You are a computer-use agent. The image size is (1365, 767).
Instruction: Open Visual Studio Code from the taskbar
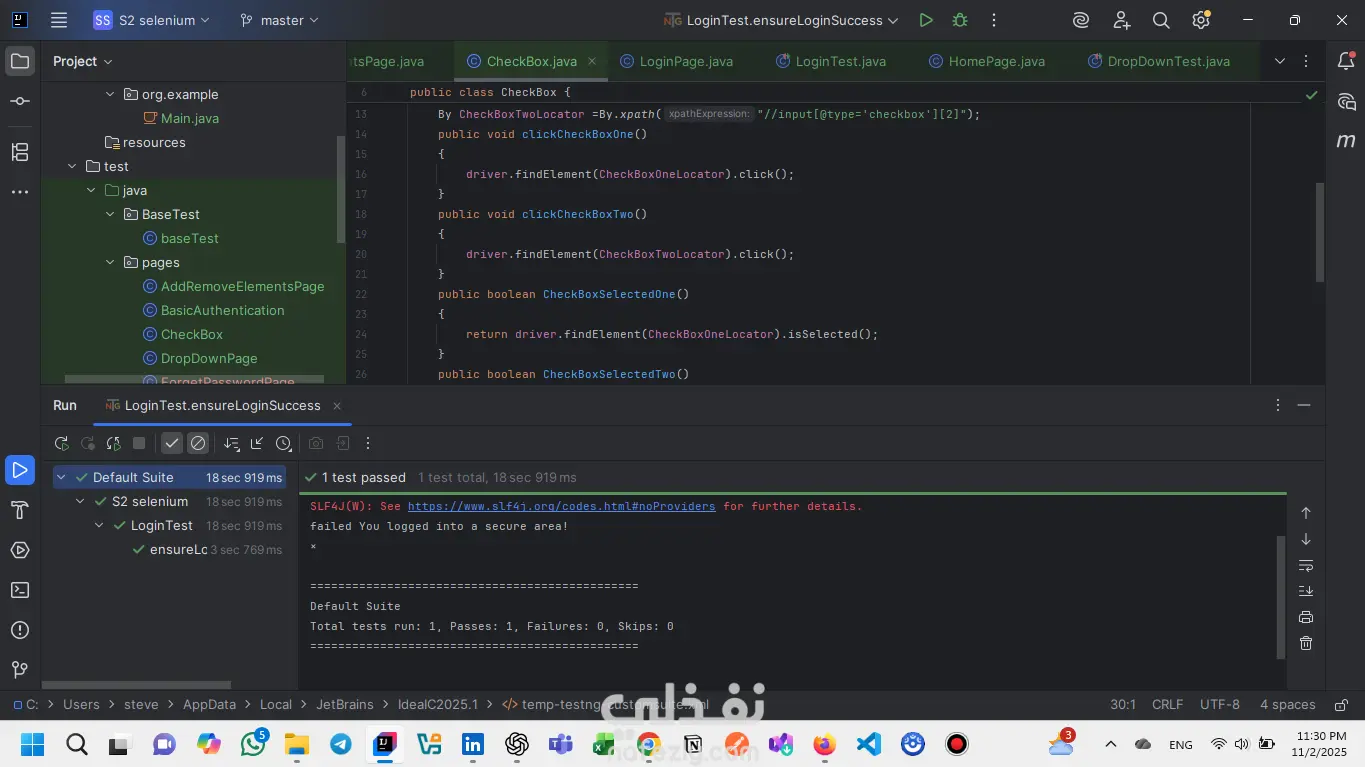tap(868, 744)
